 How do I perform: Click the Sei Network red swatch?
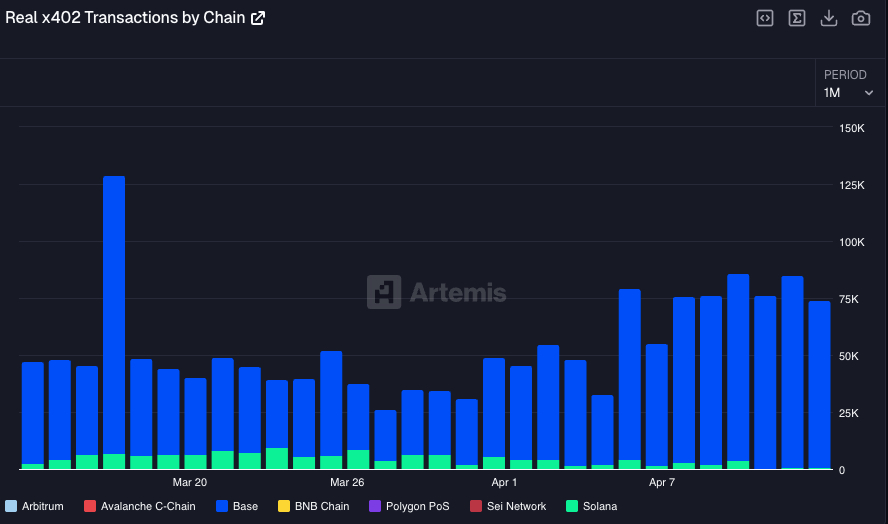(476, 506)
